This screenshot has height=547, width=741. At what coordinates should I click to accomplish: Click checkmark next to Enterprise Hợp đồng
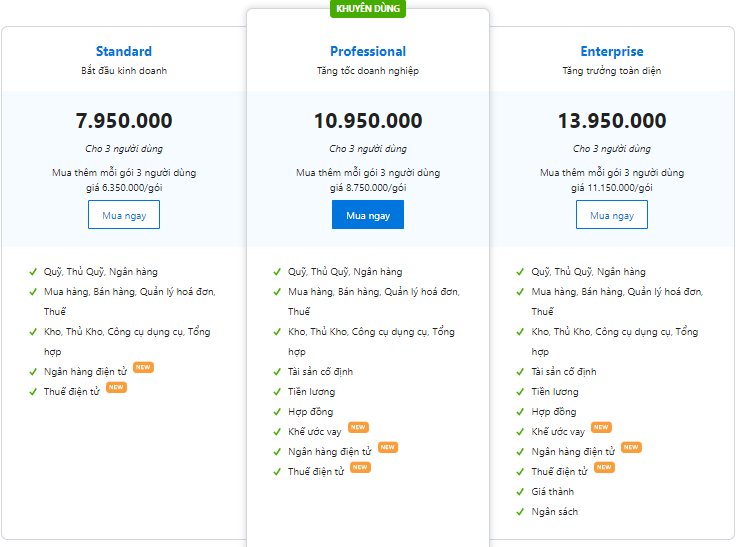pos(520,412)
